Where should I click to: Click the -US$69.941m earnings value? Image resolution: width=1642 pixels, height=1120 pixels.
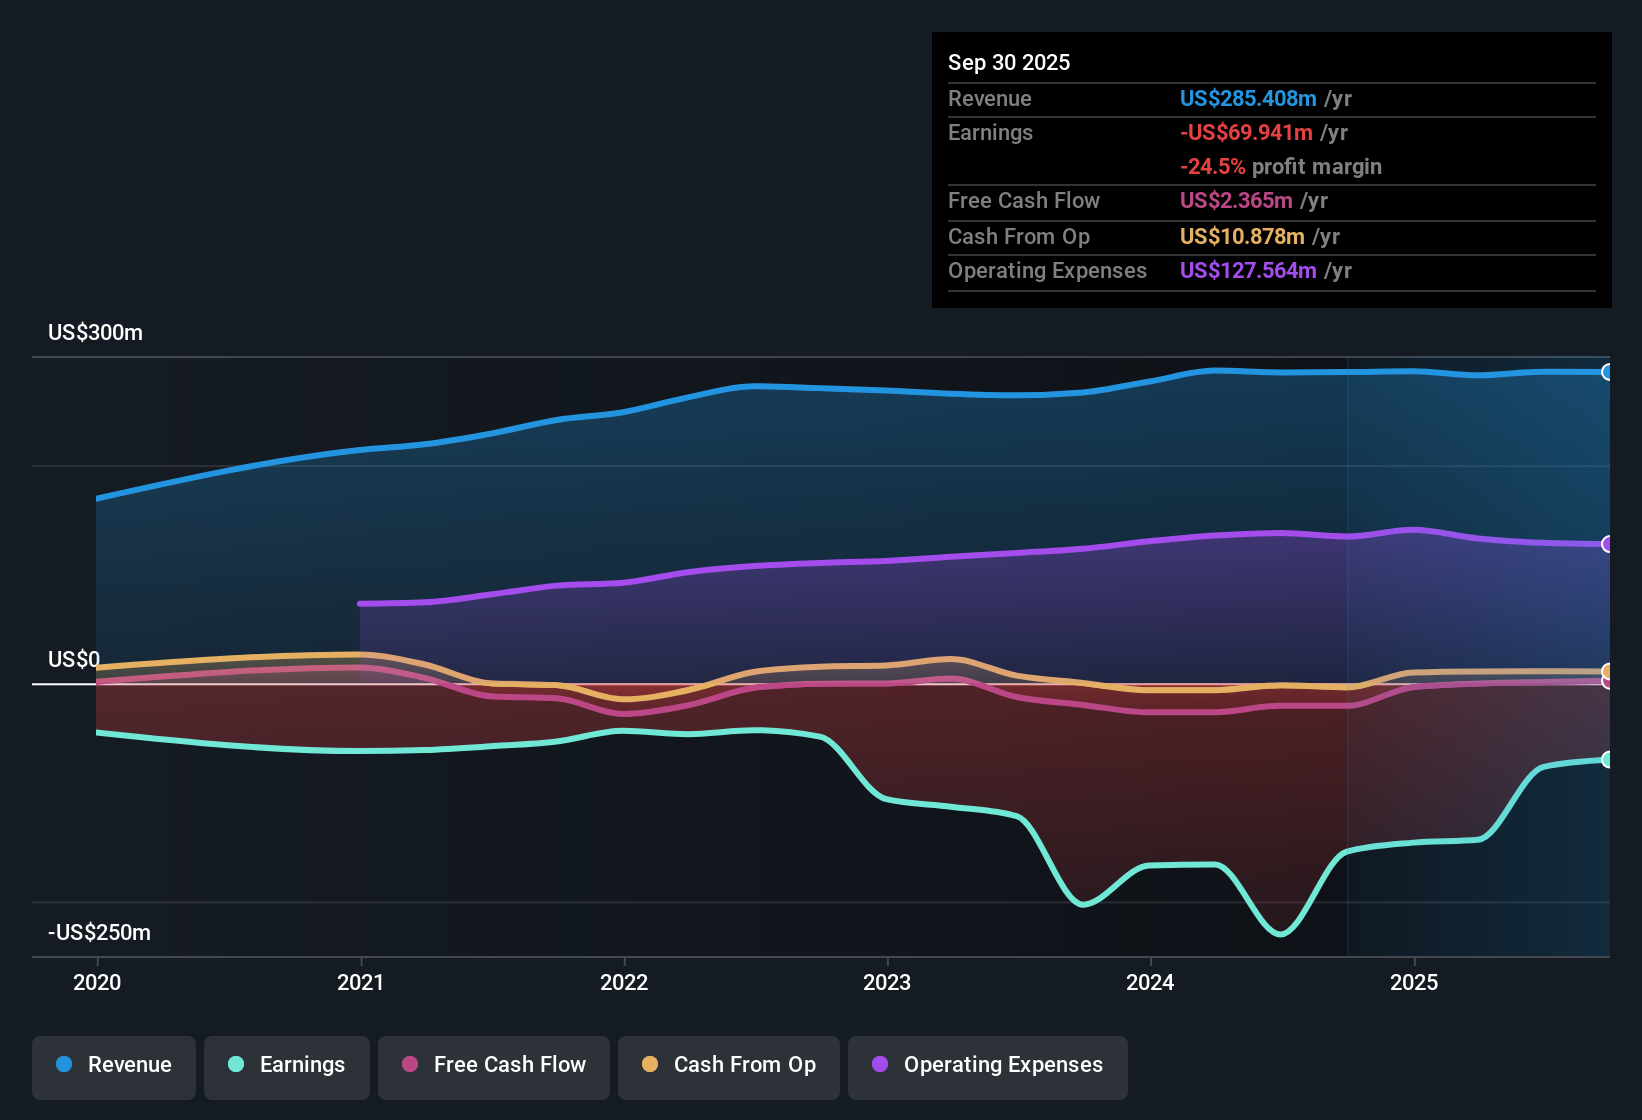click(1246, 132)
